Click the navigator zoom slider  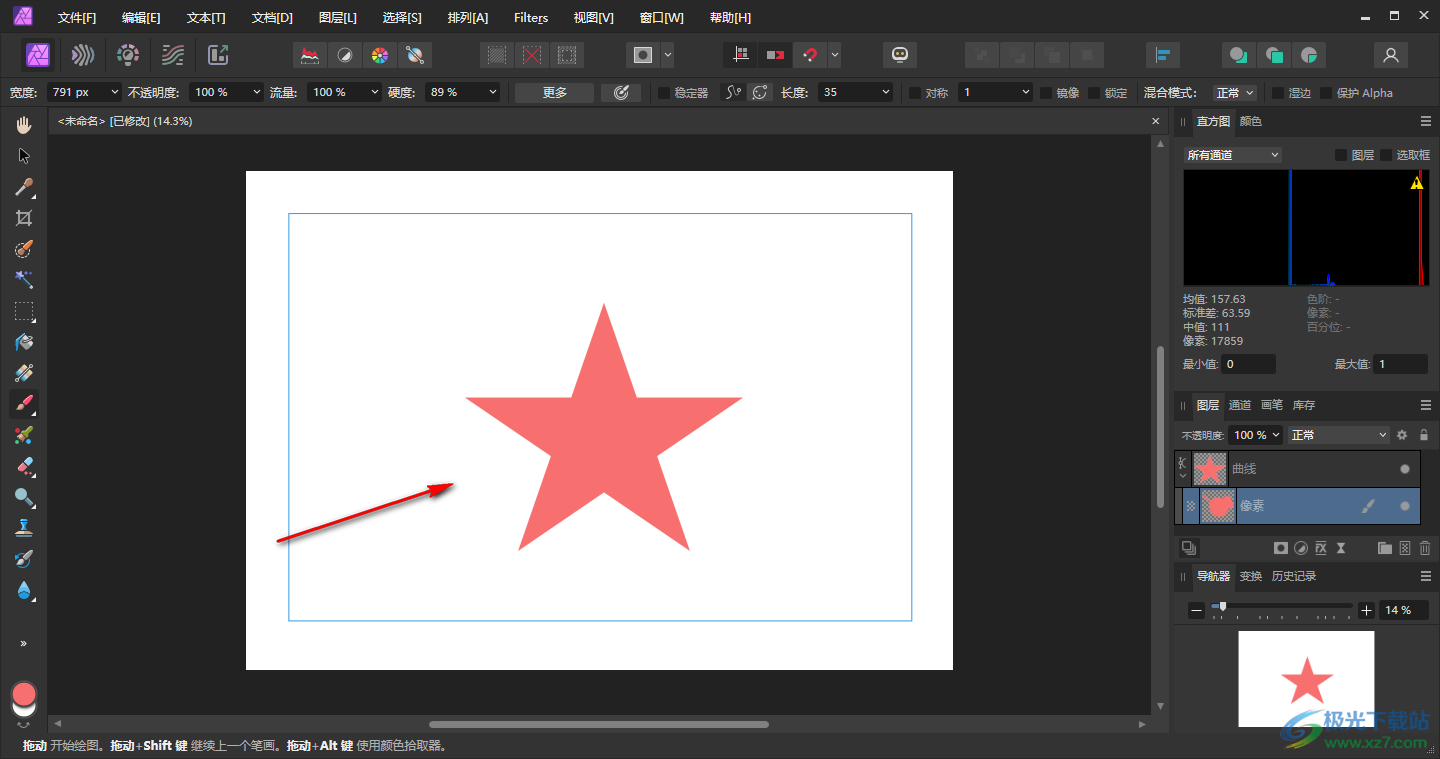pos(1282,606)
